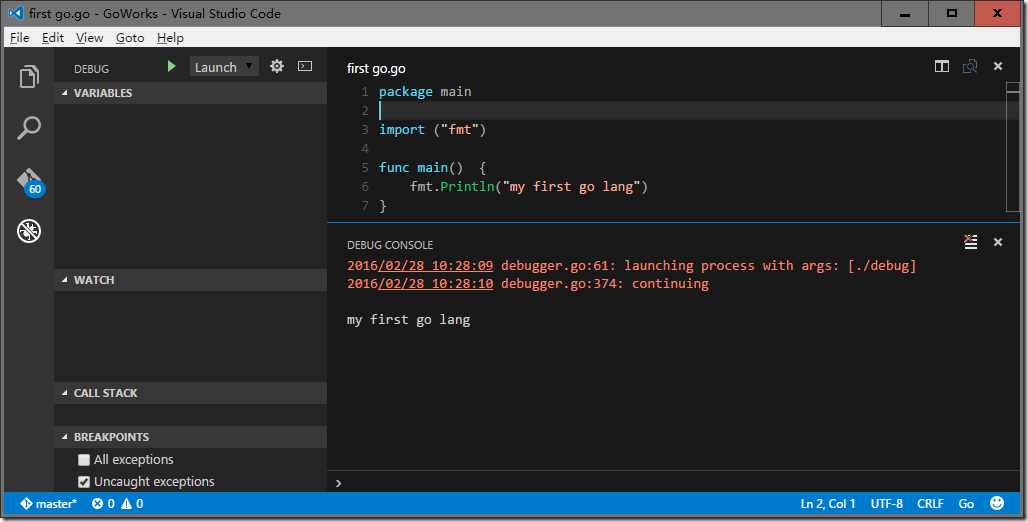
Task: Click the feedback smiley in status bar
Action: [997, 504]
